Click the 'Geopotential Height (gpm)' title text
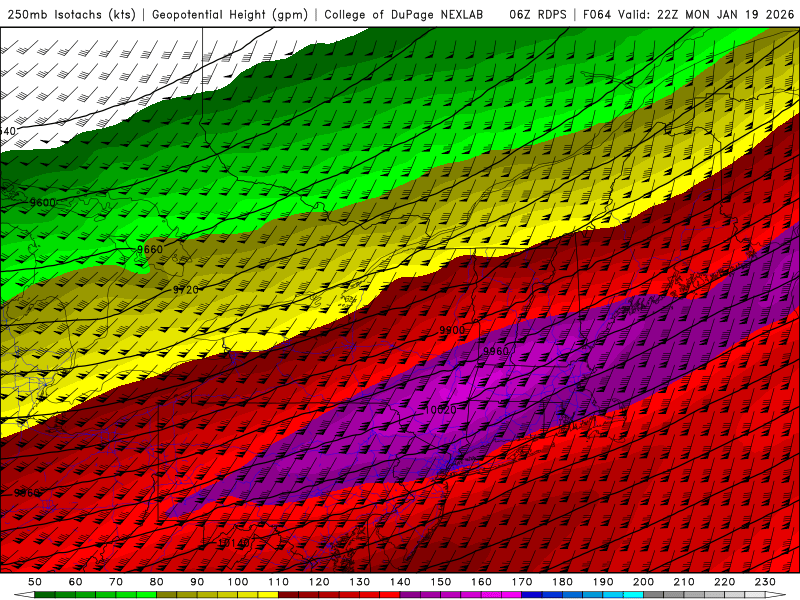 pyautogui.click(x=230, y=15)
